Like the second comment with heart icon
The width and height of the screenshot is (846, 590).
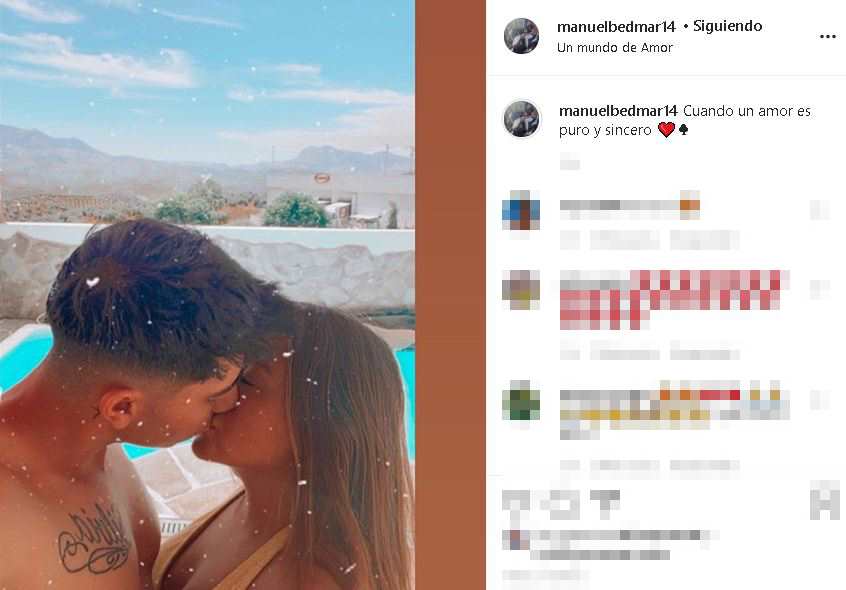[x=820, y=290]
